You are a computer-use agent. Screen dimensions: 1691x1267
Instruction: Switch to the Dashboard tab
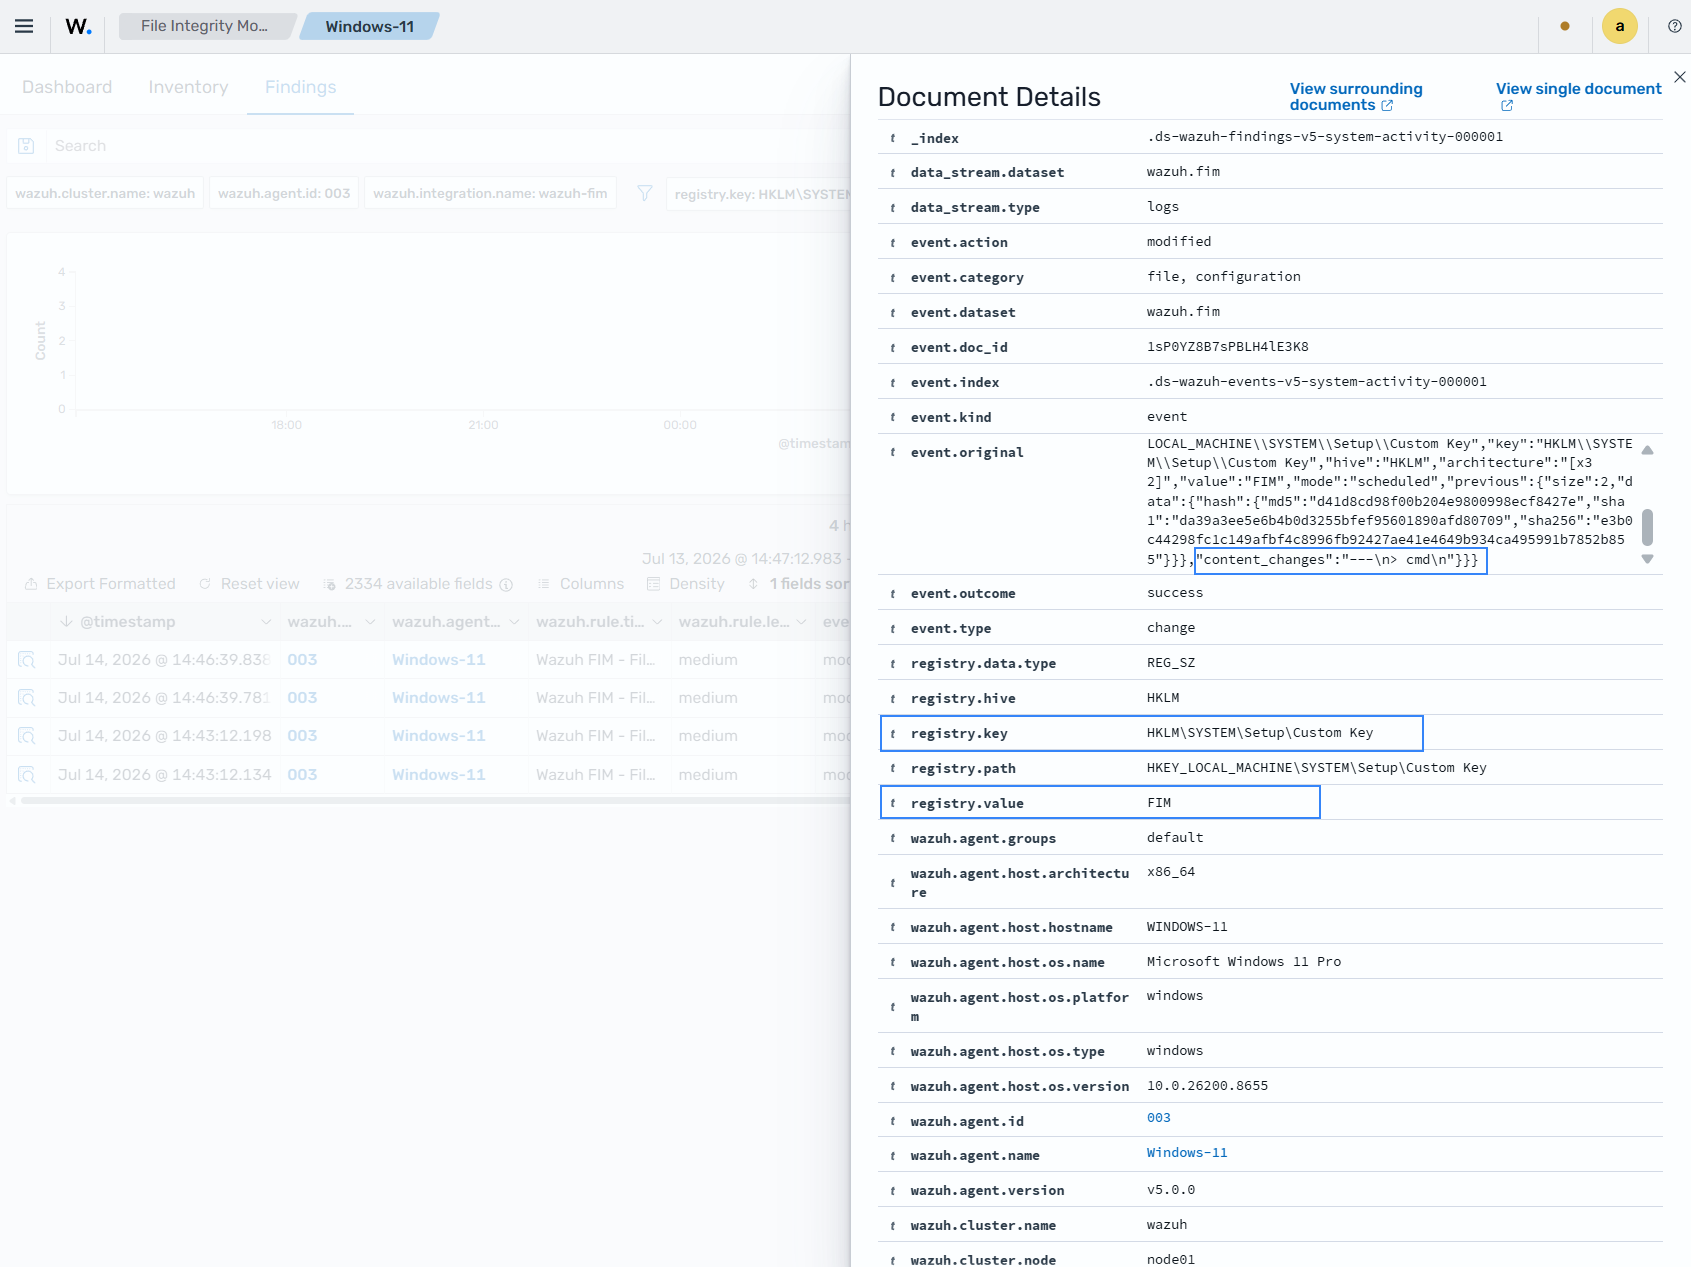[67, 87]
